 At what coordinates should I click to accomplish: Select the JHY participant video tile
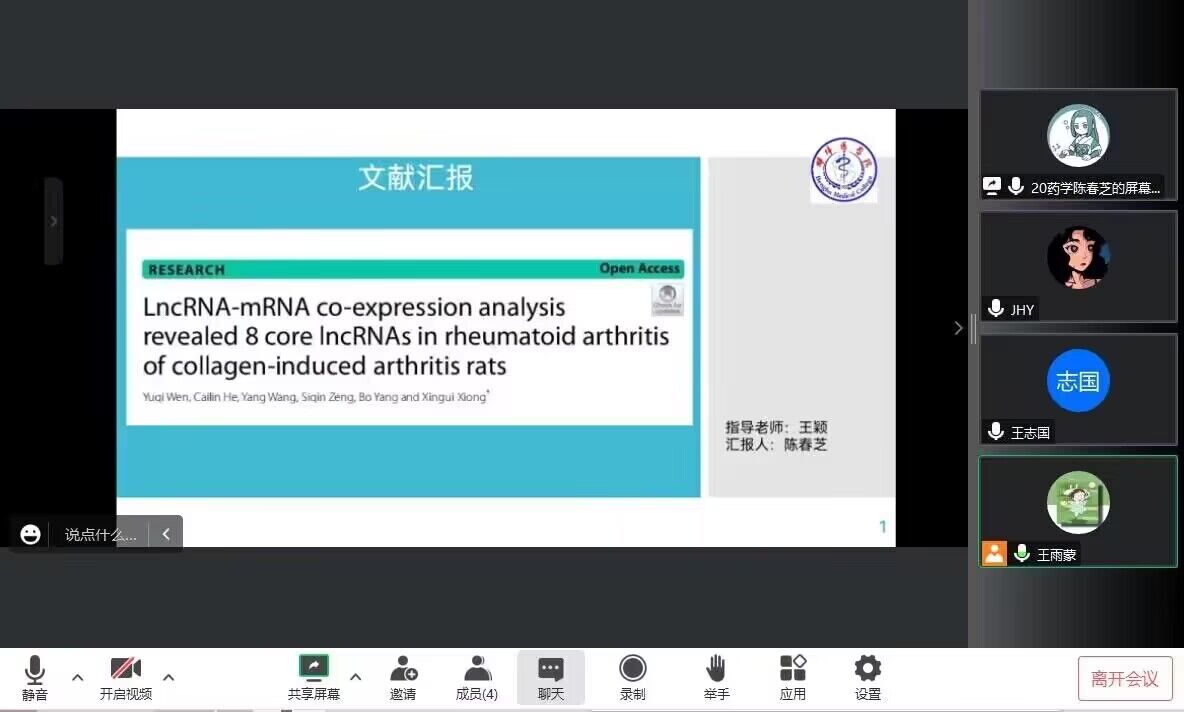tap(1077, 266)
